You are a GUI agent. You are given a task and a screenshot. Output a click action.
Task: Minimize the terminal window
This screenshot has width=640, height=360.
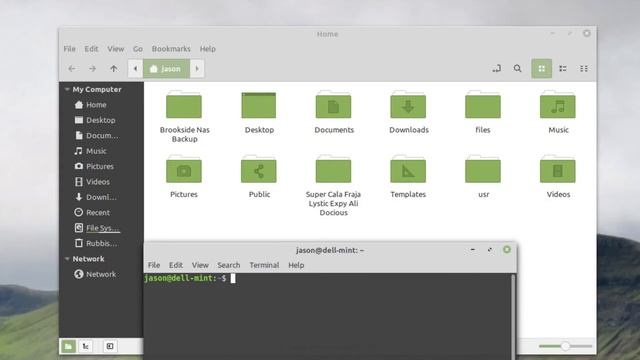pyautogui.click(x=473, y=249)
